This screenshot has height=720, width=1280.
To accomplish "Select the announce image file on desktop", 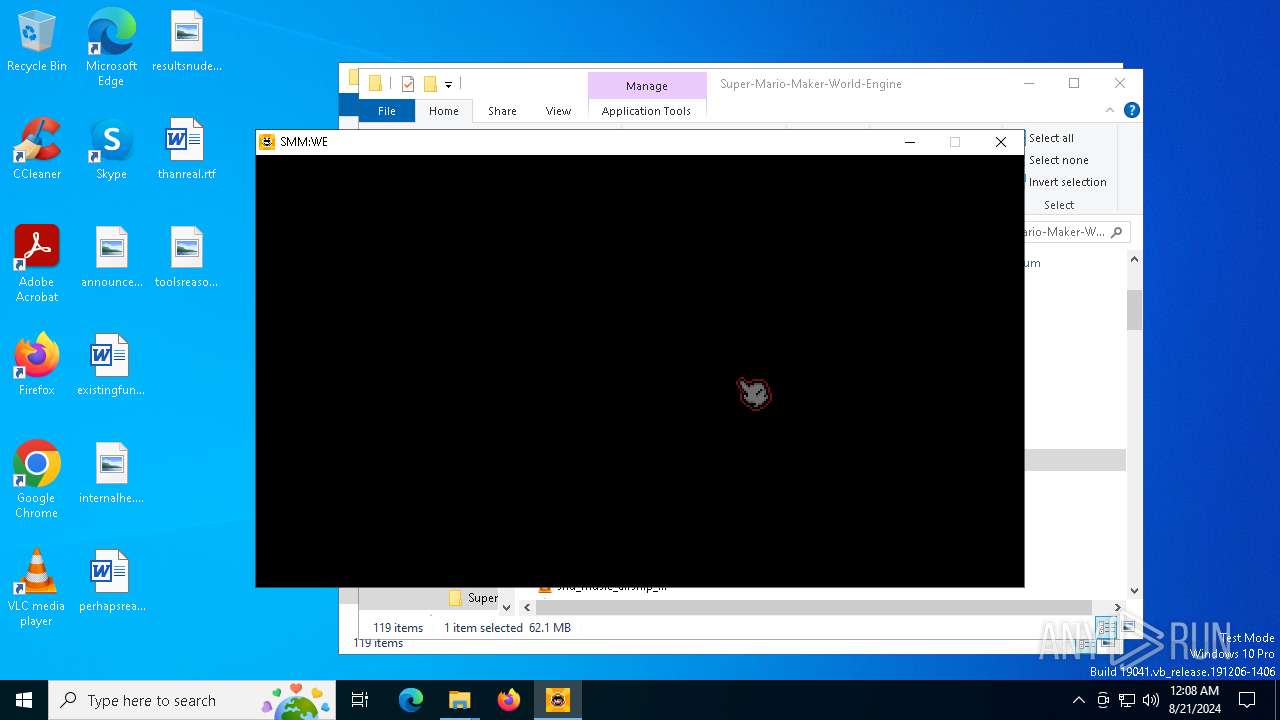I will point(111,258).
